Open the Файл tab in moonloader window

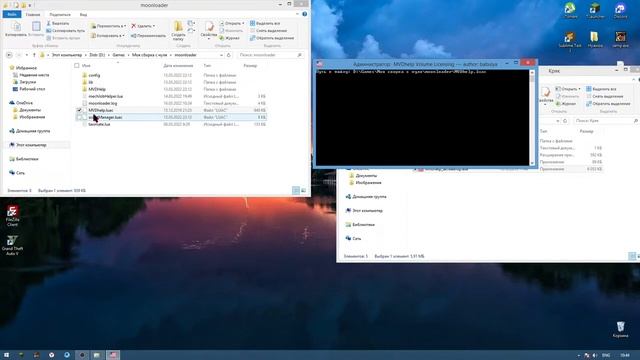coord(12,14)
